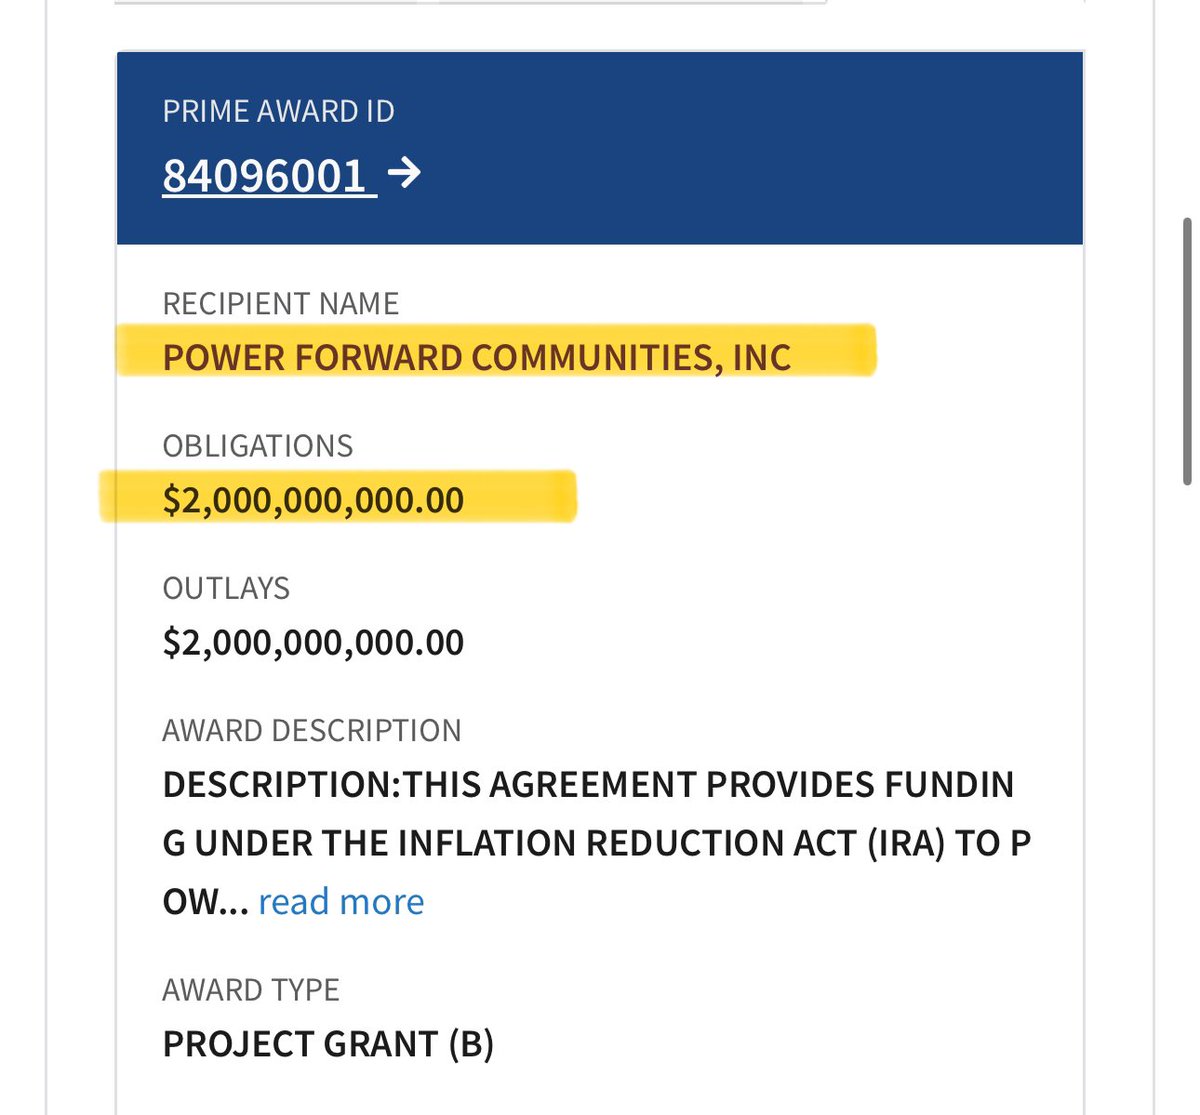The image size is (1200, 1115).
Task: Click the award description text starting "DESCRIPTION:THIS AGREEMENT"
Action: tap(588, 785)
